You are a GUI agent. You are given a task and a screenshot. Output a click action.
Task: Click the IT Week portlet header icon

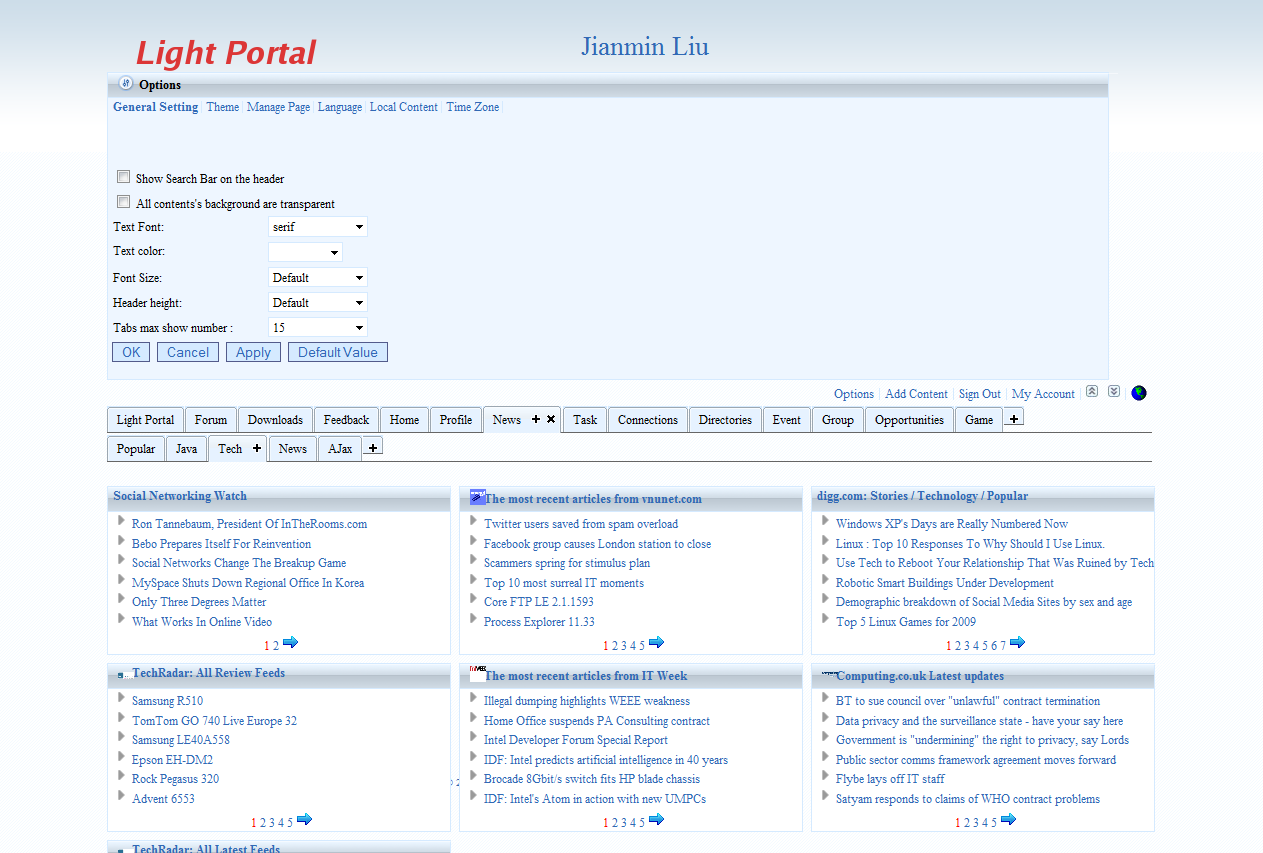click(477, 674)
